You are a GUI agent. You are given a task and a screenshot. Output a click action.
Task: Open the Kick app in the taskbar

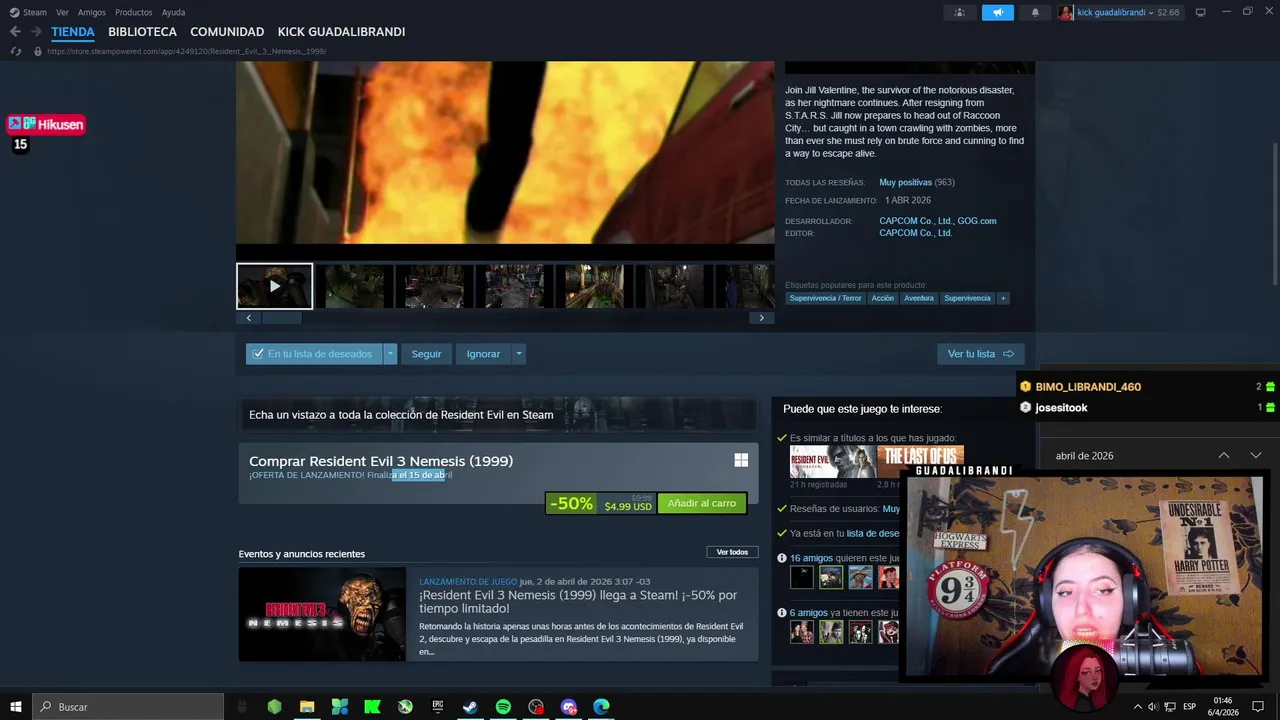coord(372,707)
